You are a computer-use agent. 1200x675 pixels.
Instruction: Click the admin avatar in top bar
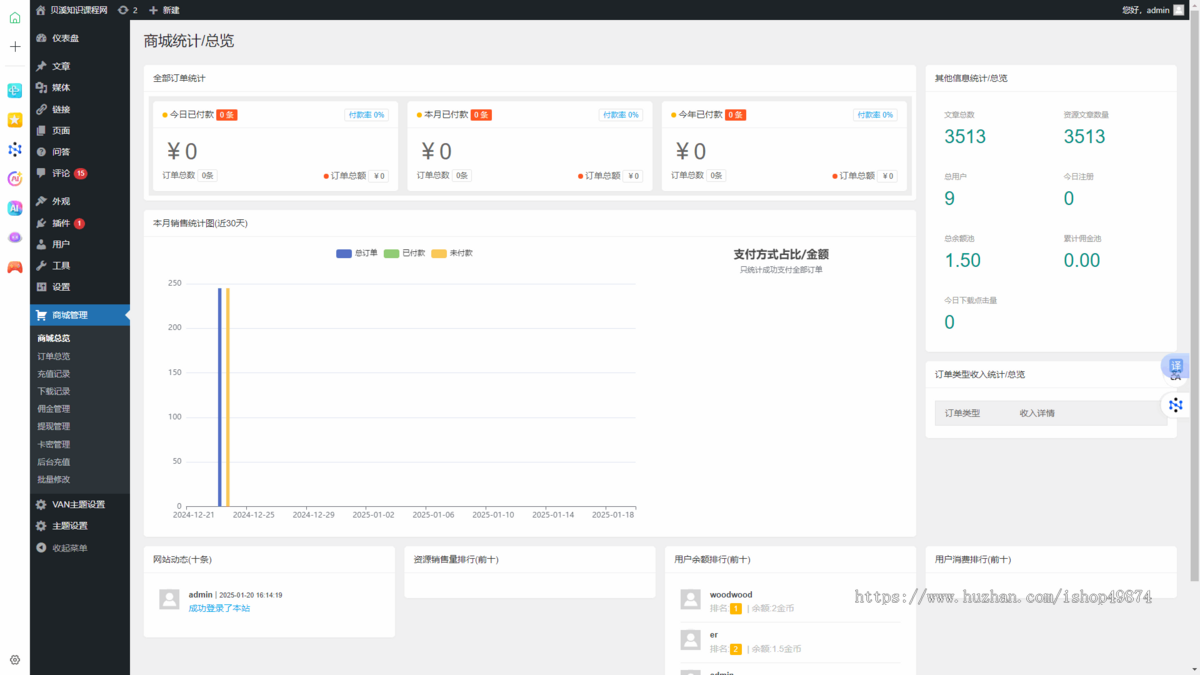click(x=1178, y=10)
